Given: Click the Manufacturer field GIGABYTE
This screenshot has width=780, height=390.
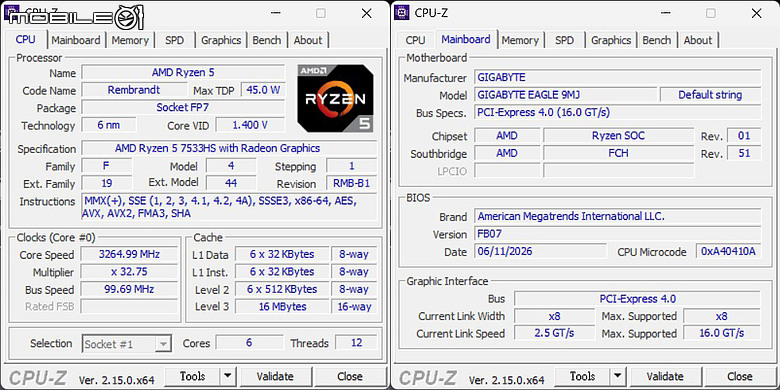Looking at the screenshot, I should pos(617,77).
